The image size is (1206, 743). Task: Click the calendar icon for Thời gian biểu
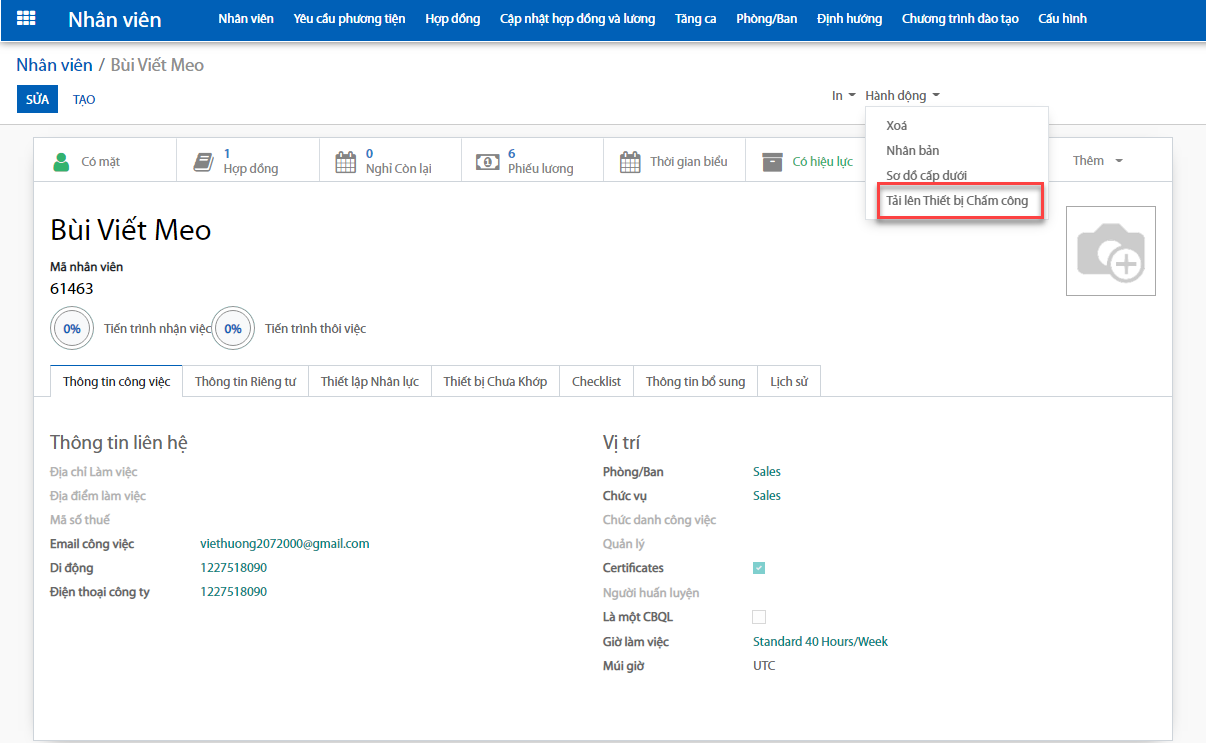(x=630, y=161)
